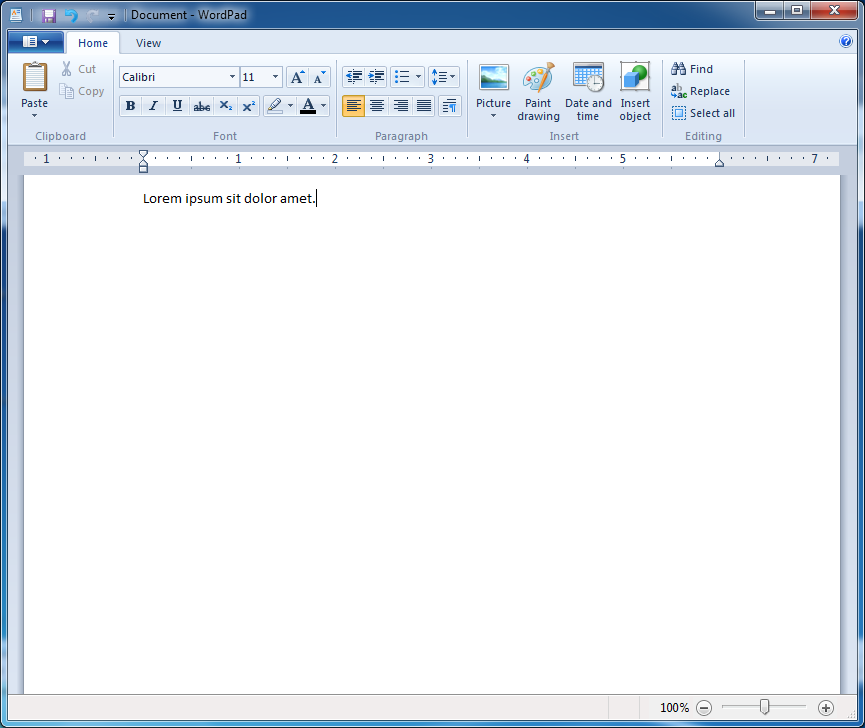Click the zoom slider handle
Image resolution: width=865 pixels, height=728 pixels.
pyautogui.click(x=764, y=707)
